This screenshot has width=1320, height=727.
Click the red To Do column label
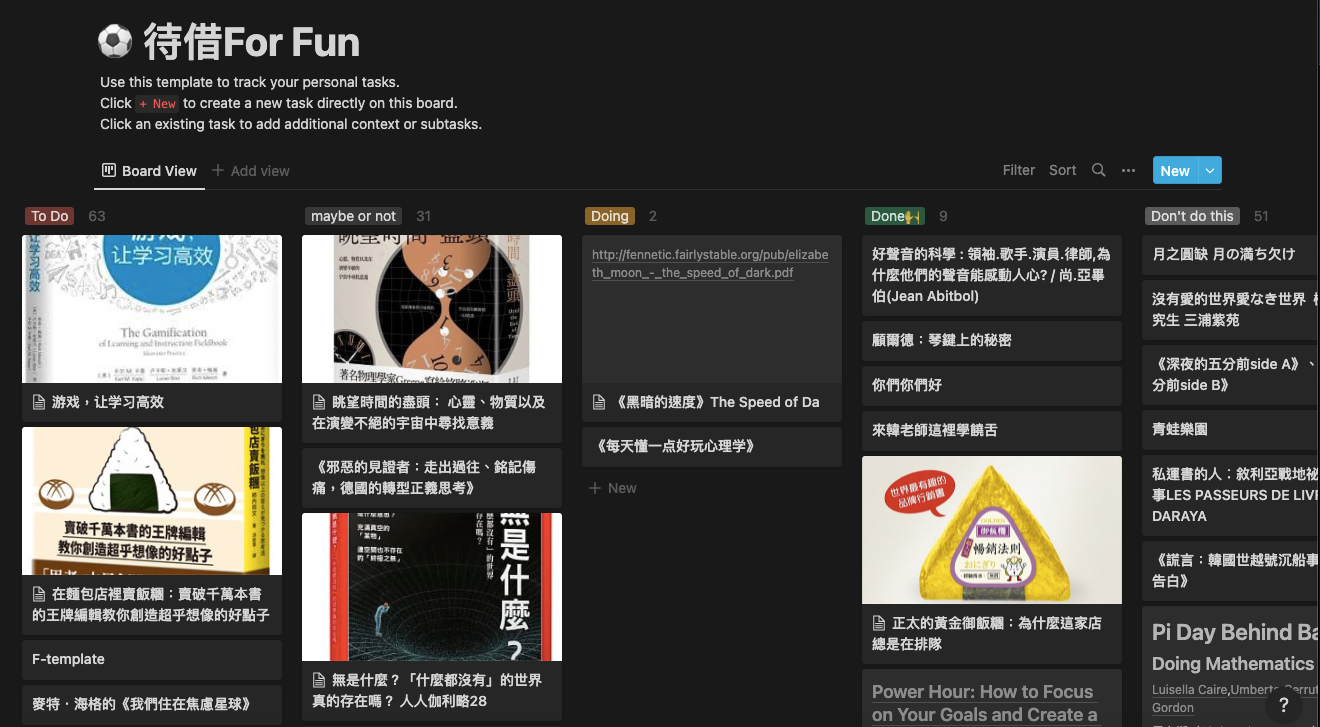(50, 216)
